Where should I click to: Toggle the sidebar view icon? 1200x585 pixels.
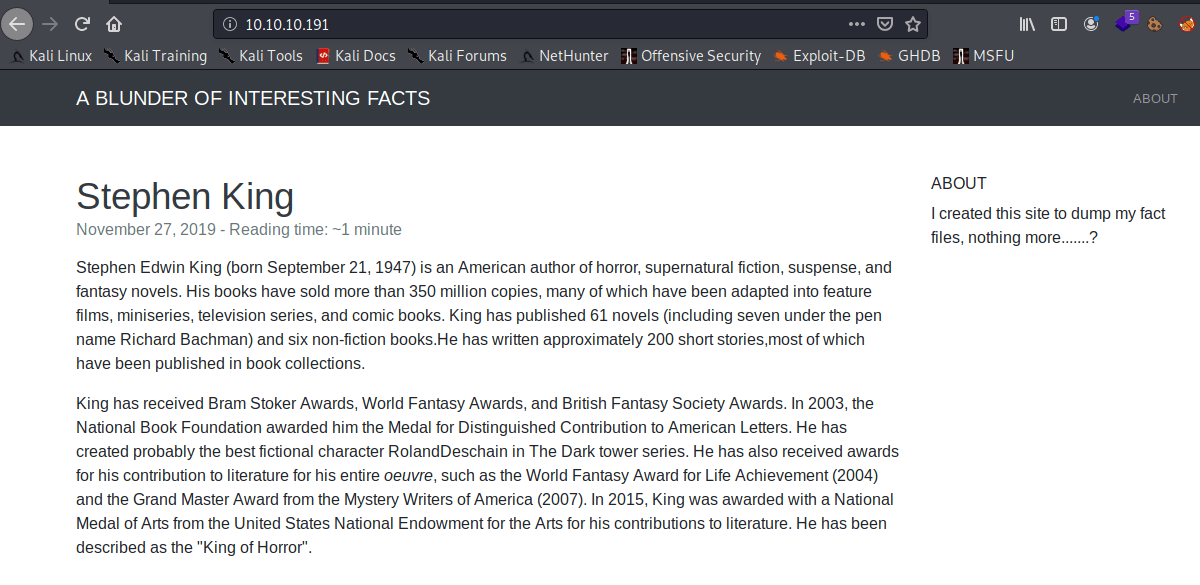click(1059, 24)
